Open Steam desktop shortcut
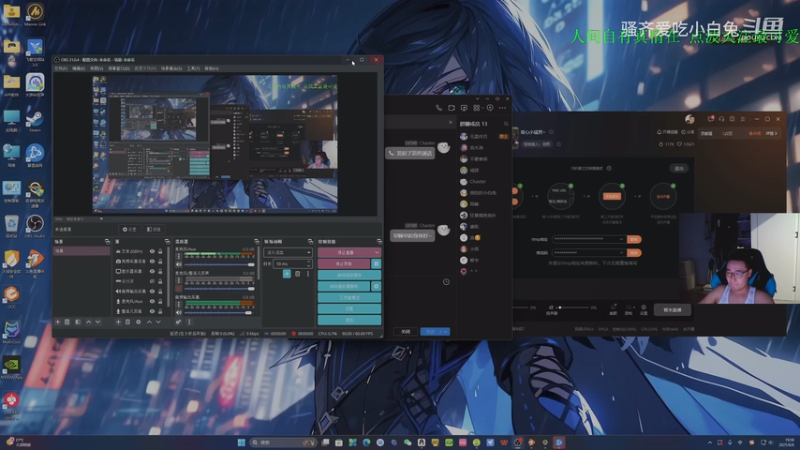This screenshot has height=450, width=800. pyautogui.click(x=35, y=120)
